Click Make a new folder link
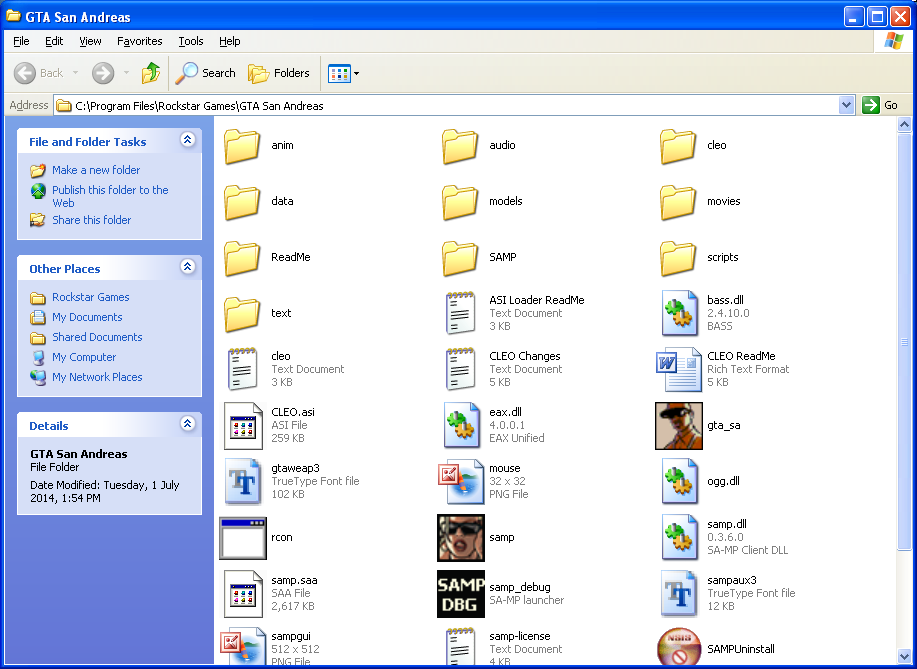 96,170
